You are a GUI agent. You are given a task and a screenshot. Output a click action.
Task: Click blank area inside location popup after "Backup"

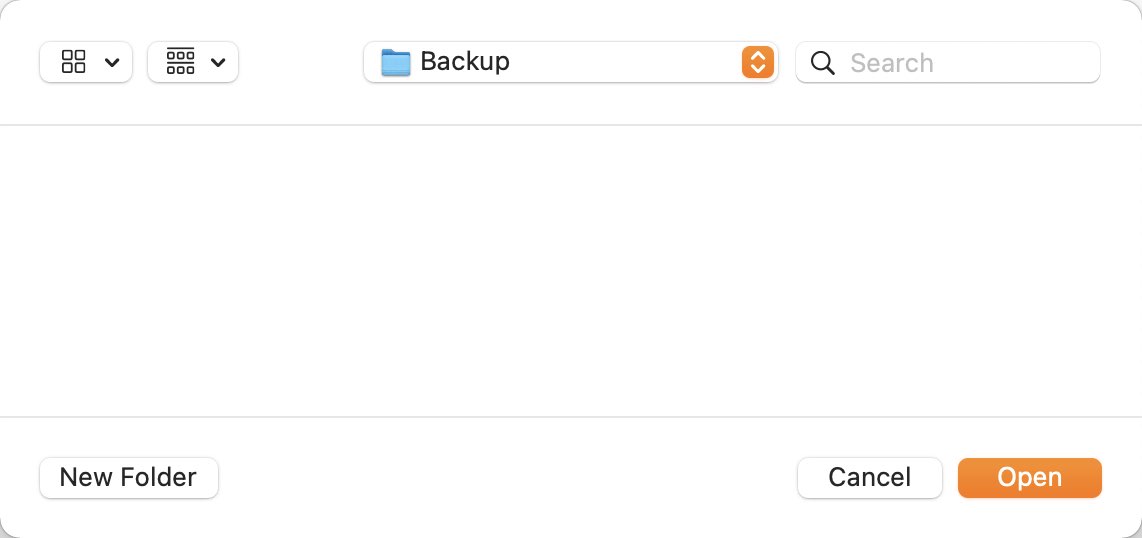pos(625,62)
